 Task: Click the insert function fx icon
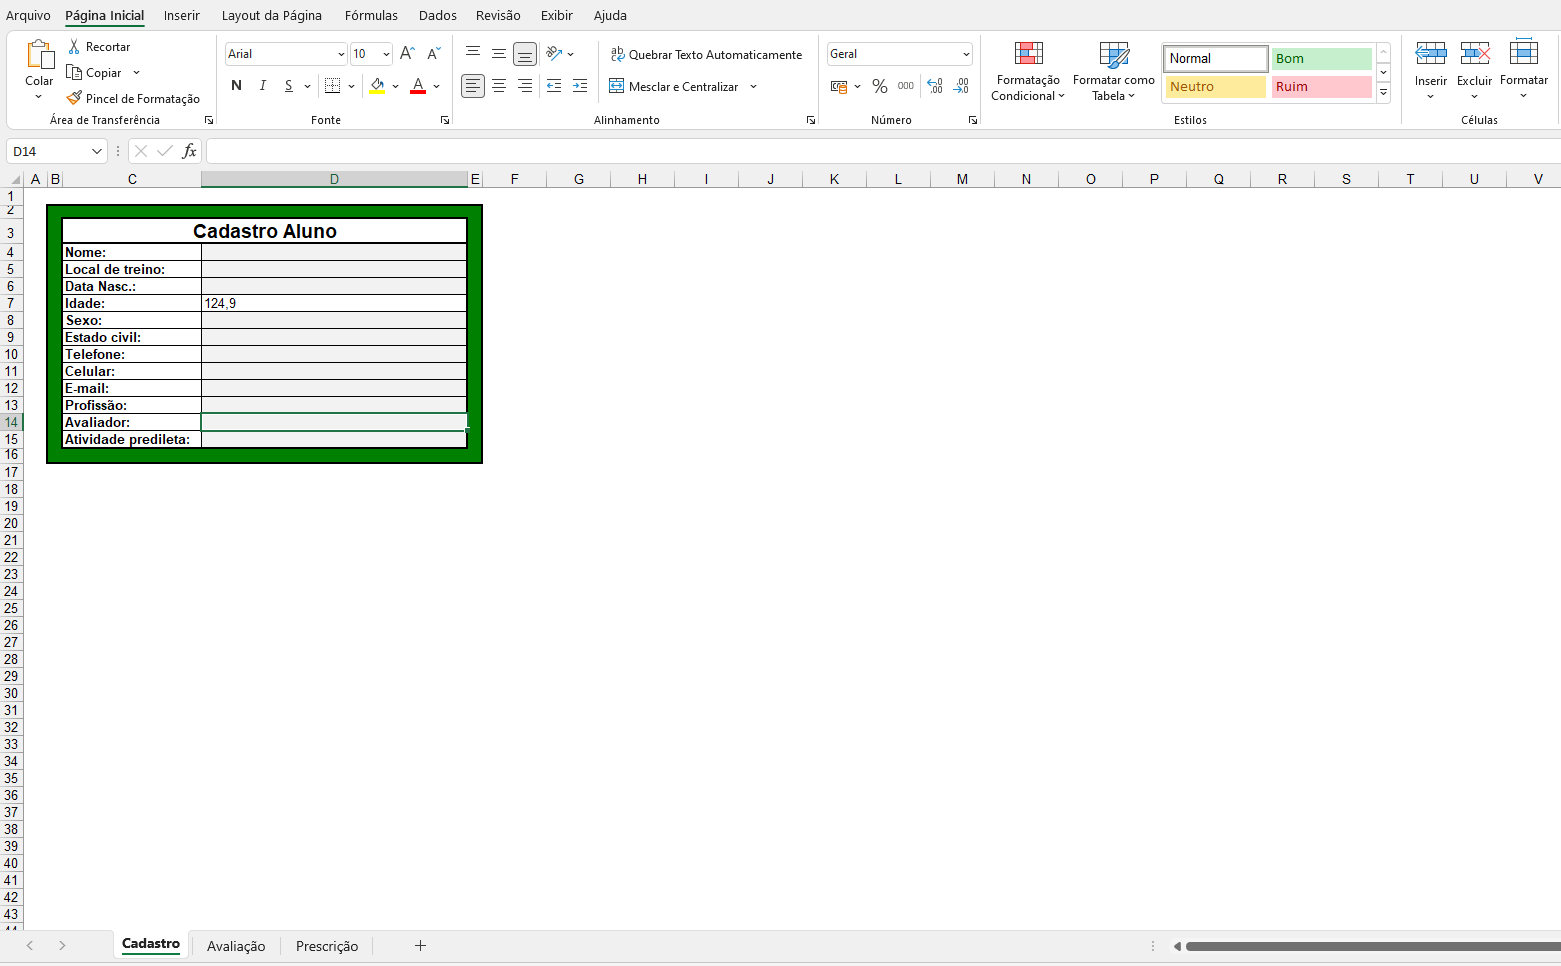tap(189, 151)
